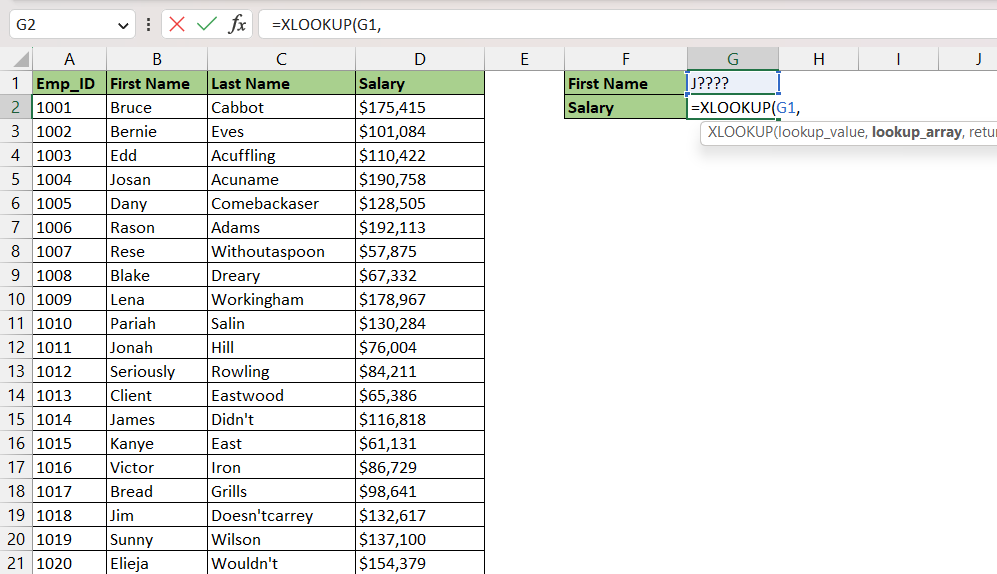Click the Last Name cell Comebackaser
Image resolution: width=997 pixels, height=574 pixels.
(282, 203)
